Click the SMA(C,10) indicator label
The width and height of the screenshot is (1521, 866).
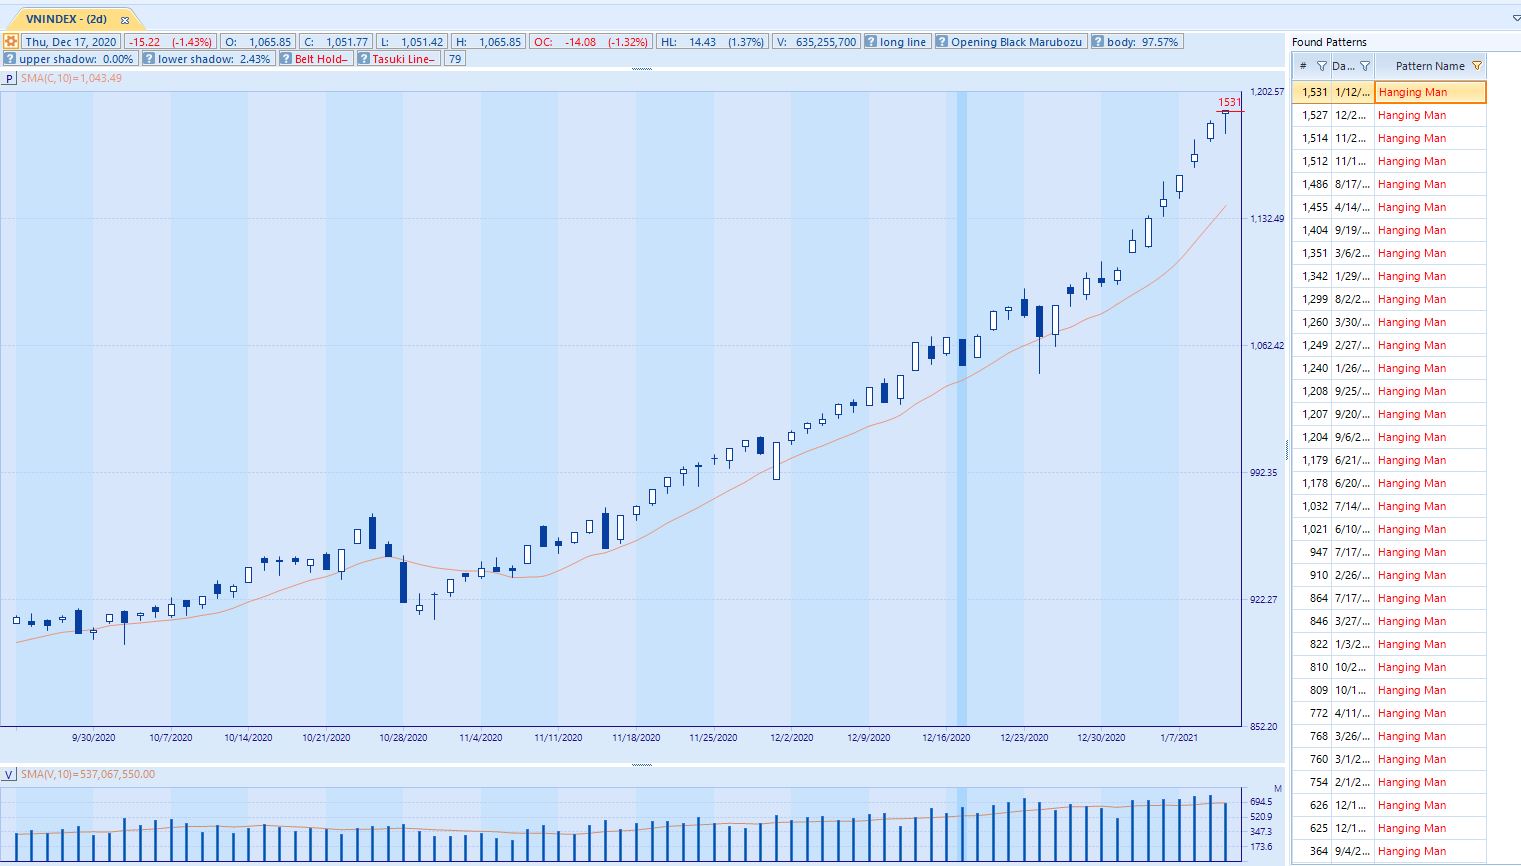(x=71, y=78)
